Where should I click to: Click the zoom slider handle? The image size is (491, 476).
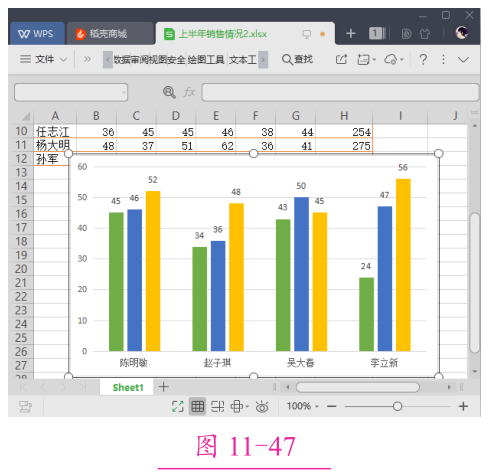(397, 406)
